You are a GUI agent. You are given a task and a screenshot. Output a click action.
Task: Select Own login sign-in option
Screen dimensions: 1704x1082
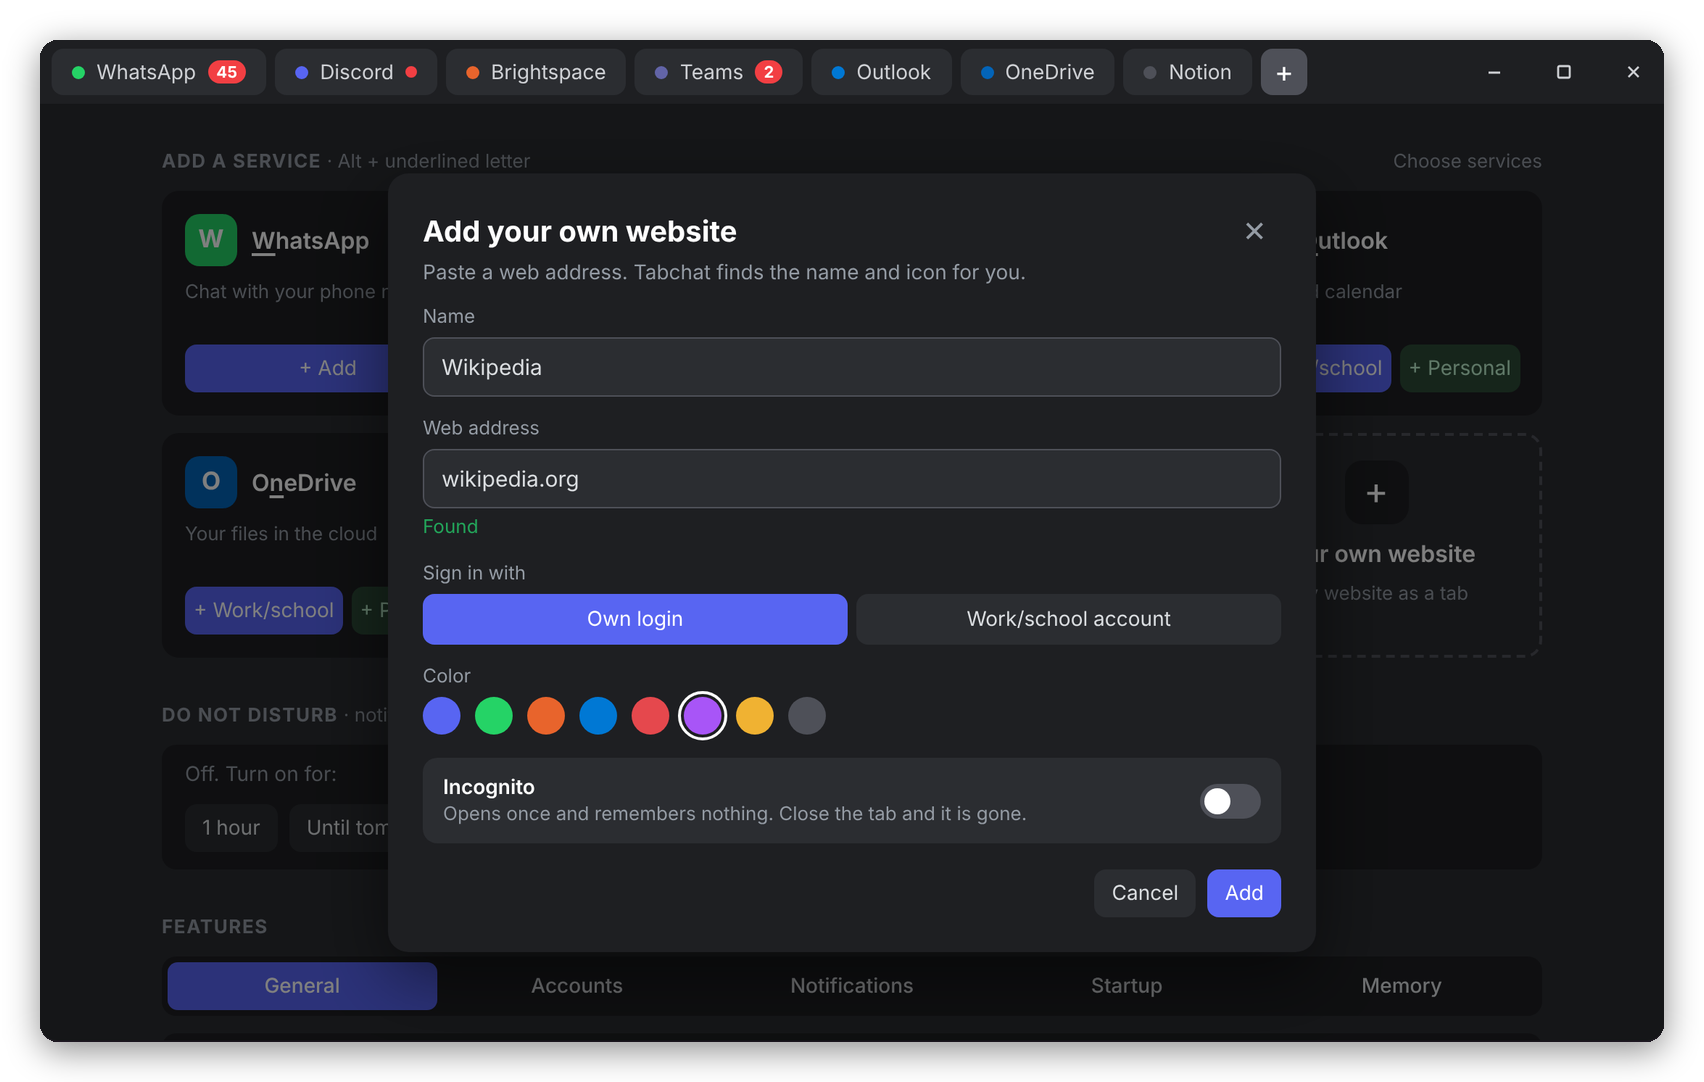pos(635,619)
